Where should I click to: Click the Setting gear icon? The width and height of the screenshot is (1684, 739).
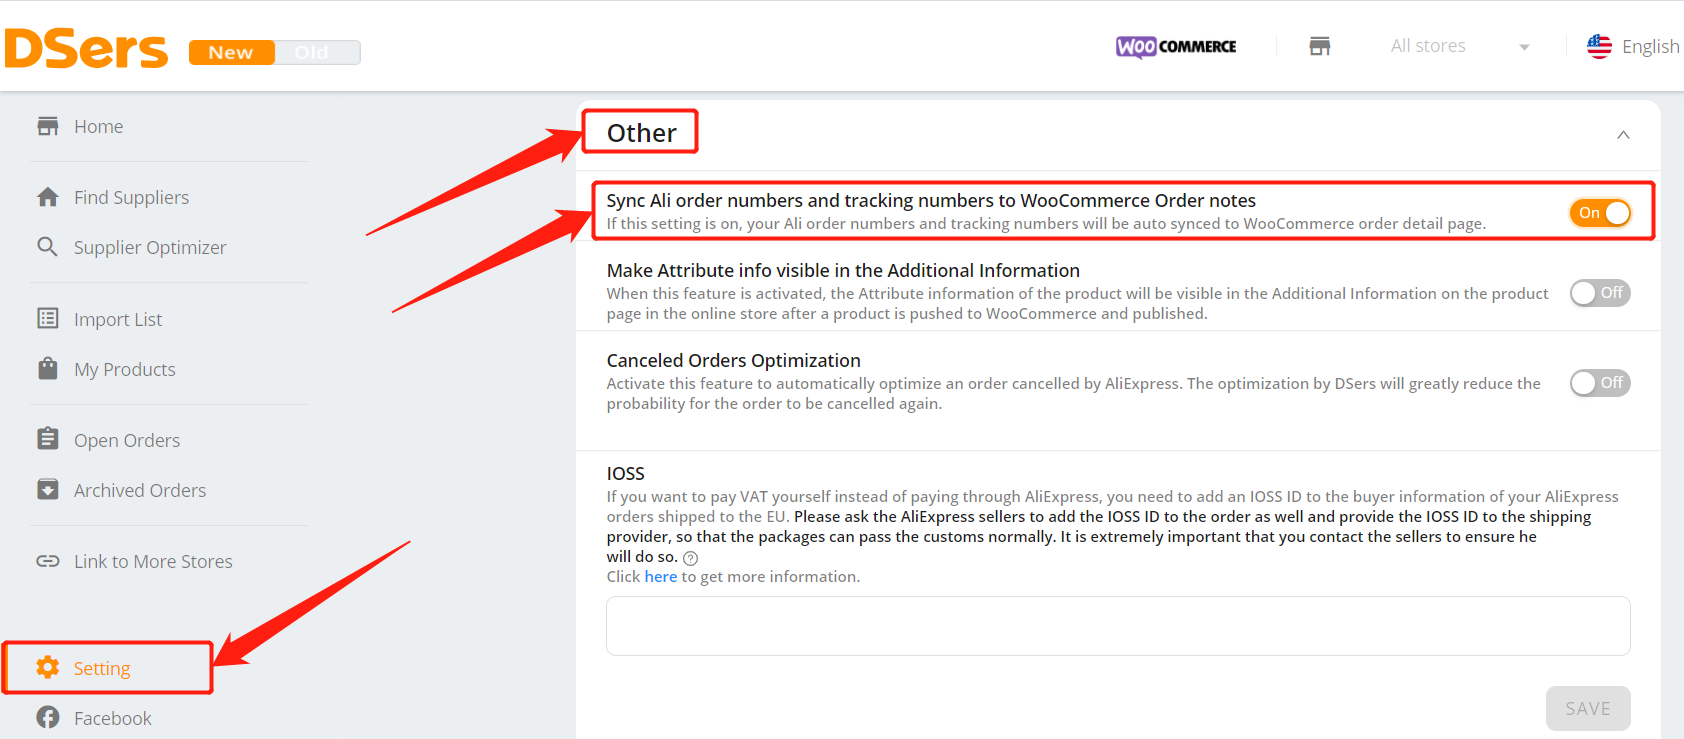(x=47, y=667)
